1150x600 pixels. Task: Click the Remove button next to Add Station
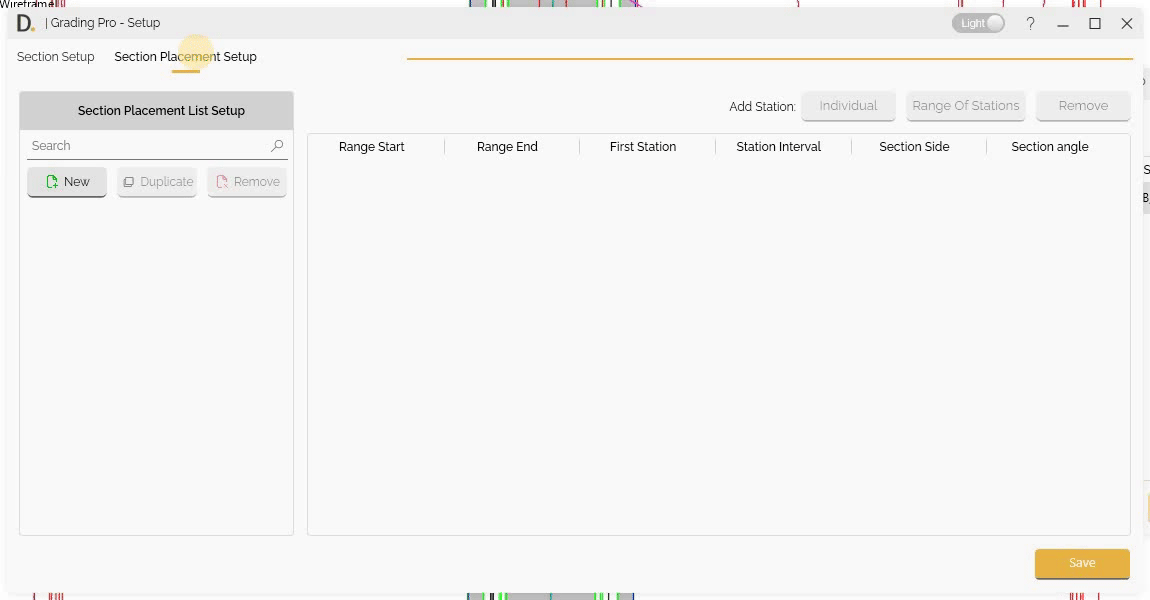1083,105
